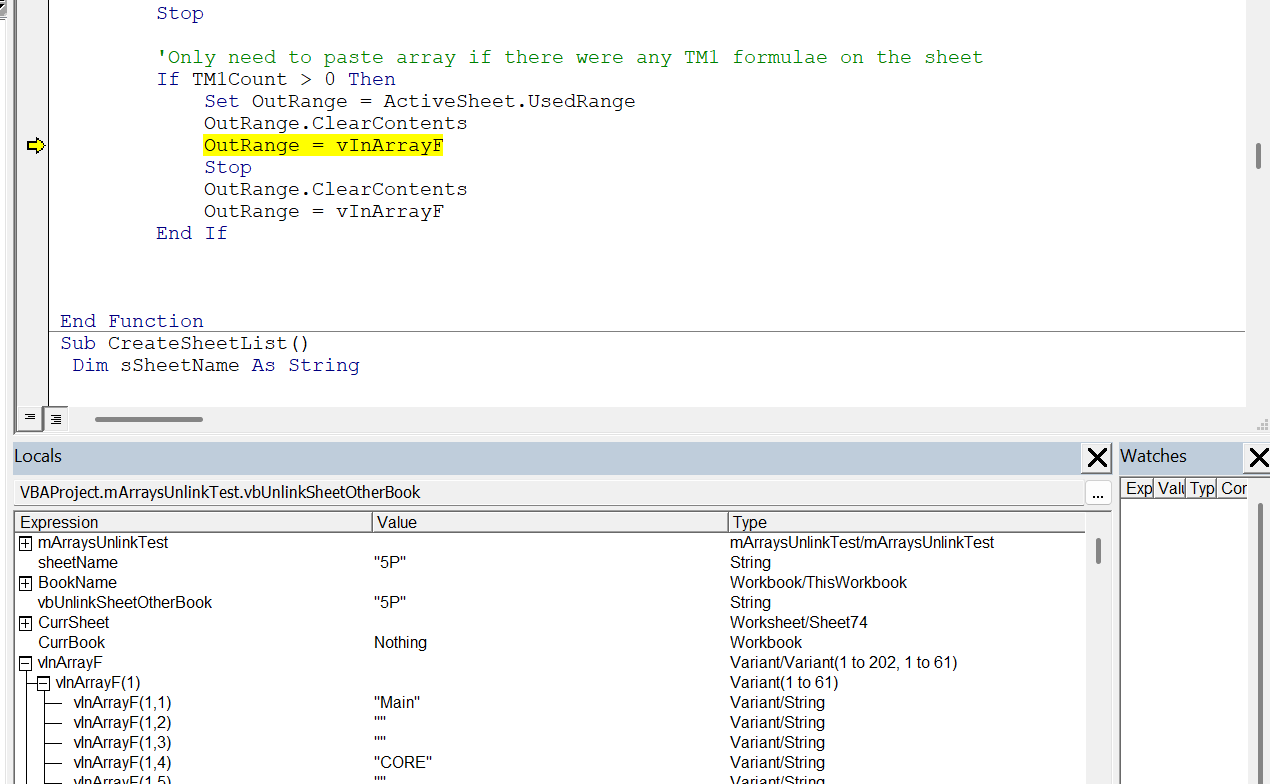This screenshot has height=784, width=1270.
Task: Click the "CORE" value cell
Action: (x=403, y=763)
